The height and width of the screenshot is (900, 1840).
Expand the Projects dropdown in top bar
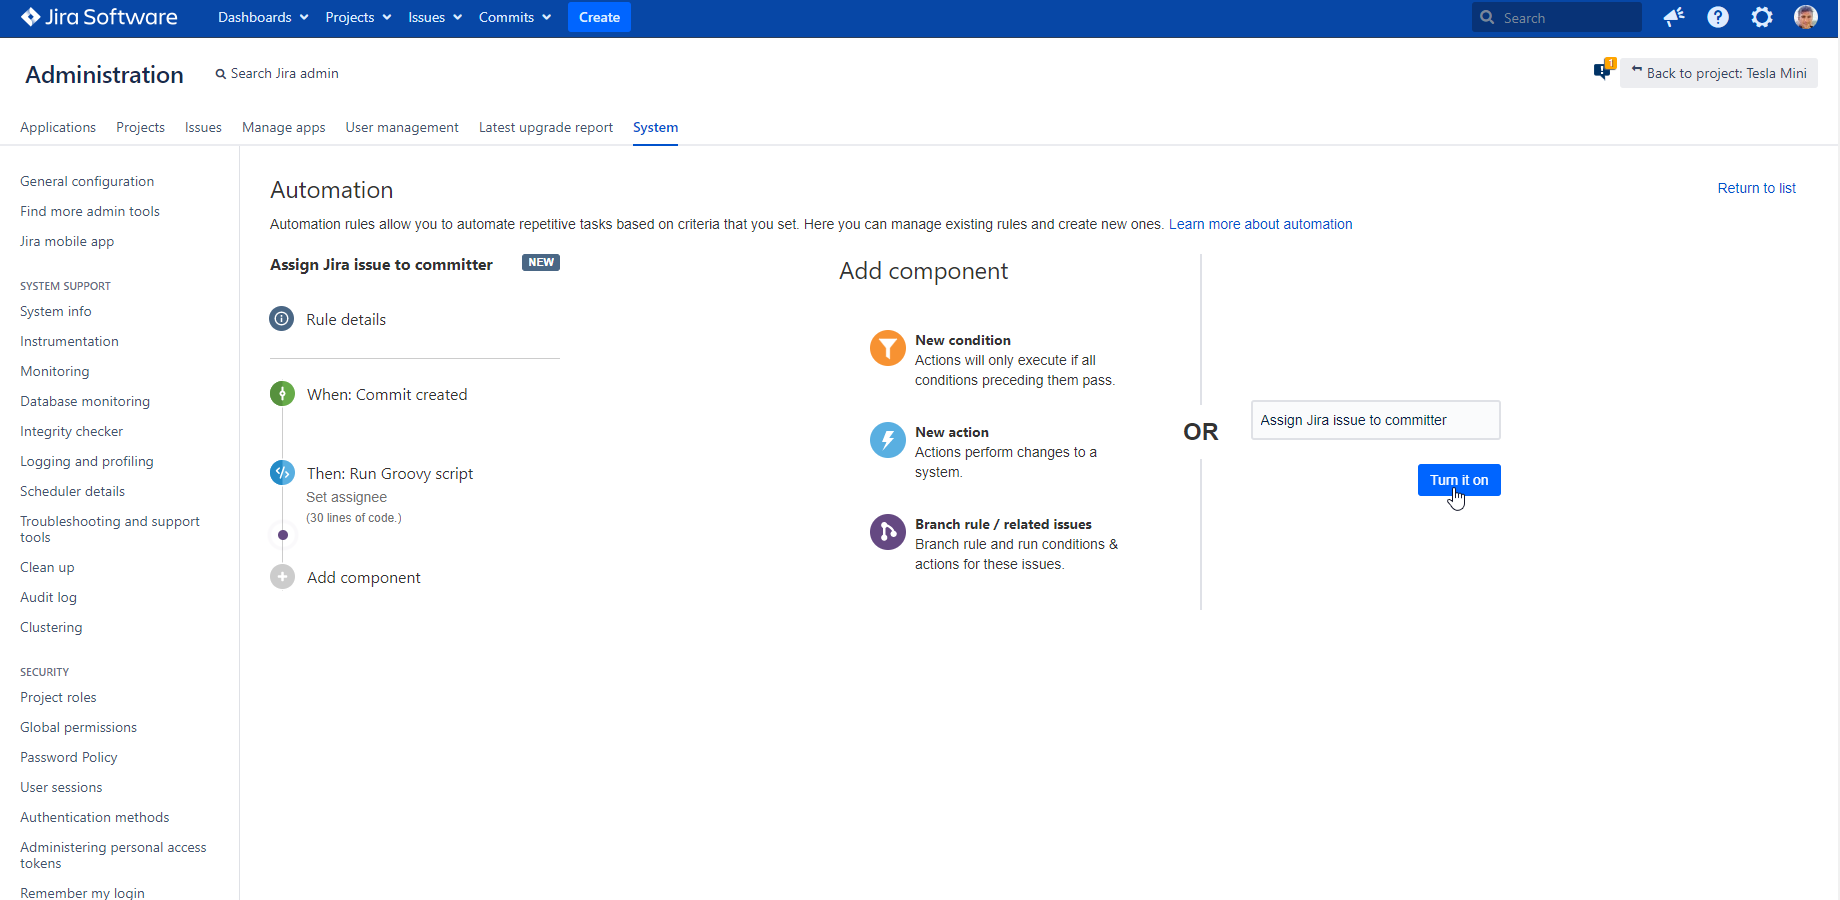[358, 17]
